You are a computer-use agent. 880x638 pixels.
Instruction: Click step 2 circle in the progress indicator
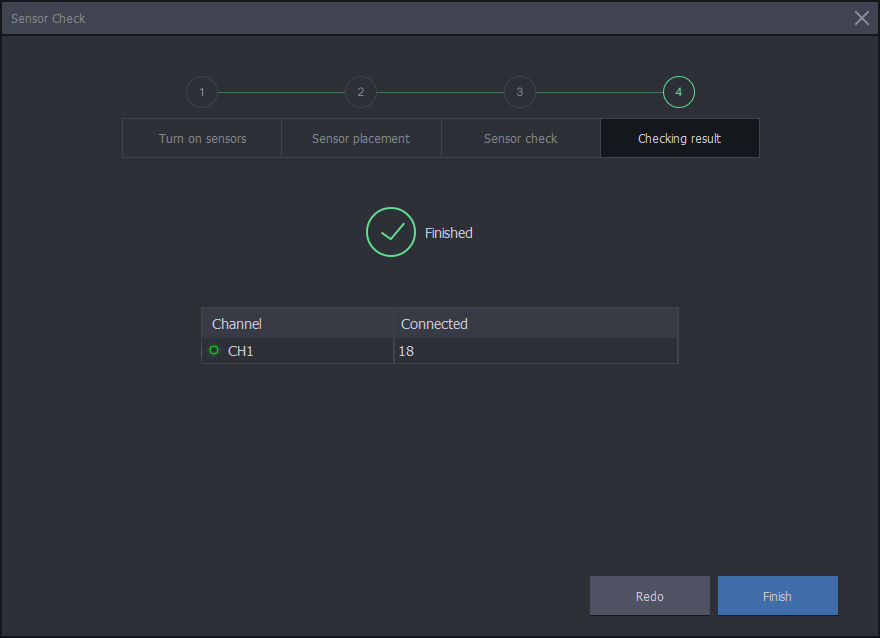coord(361,92)
